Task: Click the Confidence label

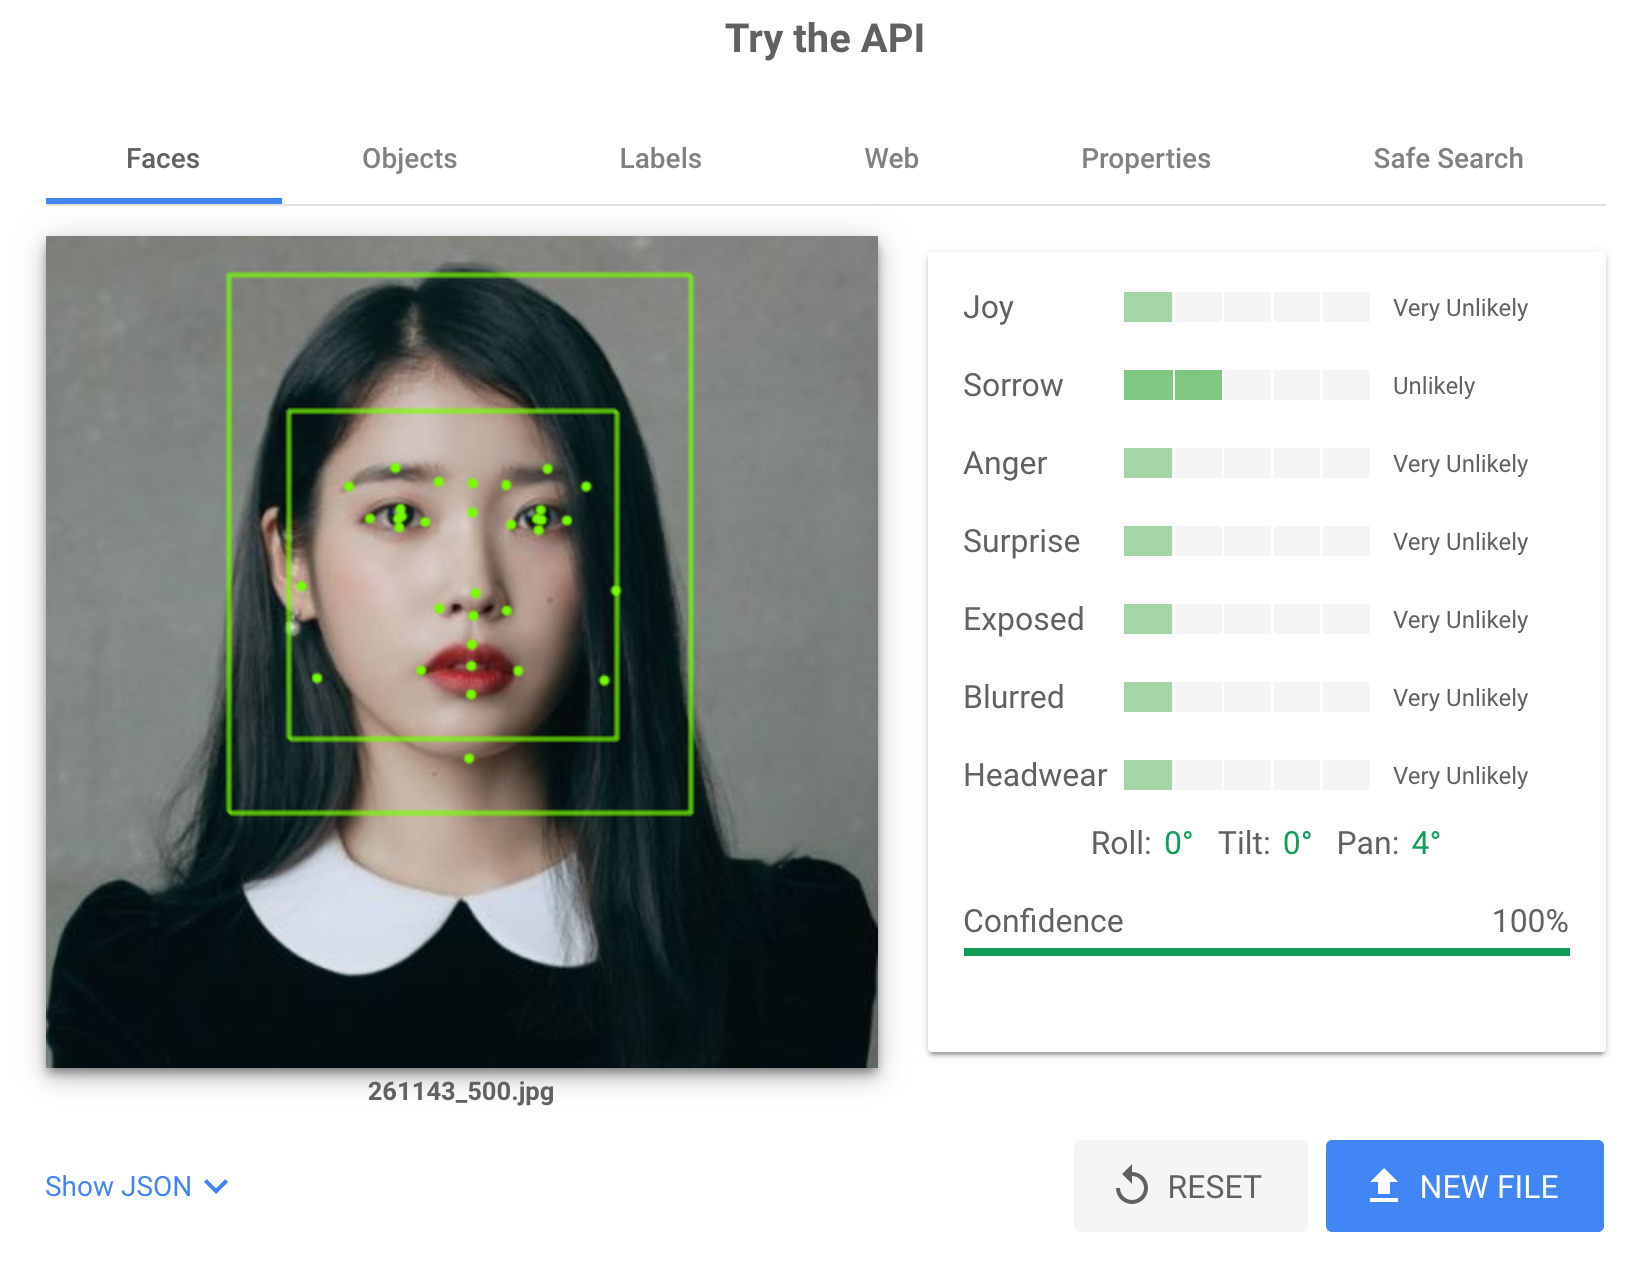Action: coord(1043,921)
